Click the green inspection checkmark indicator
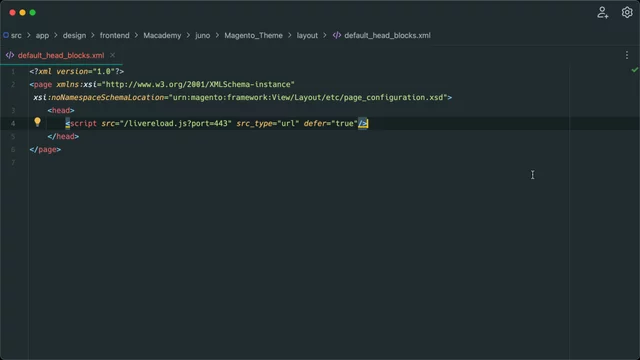Viewport: 640px width, 360px height. pos(635,70)
